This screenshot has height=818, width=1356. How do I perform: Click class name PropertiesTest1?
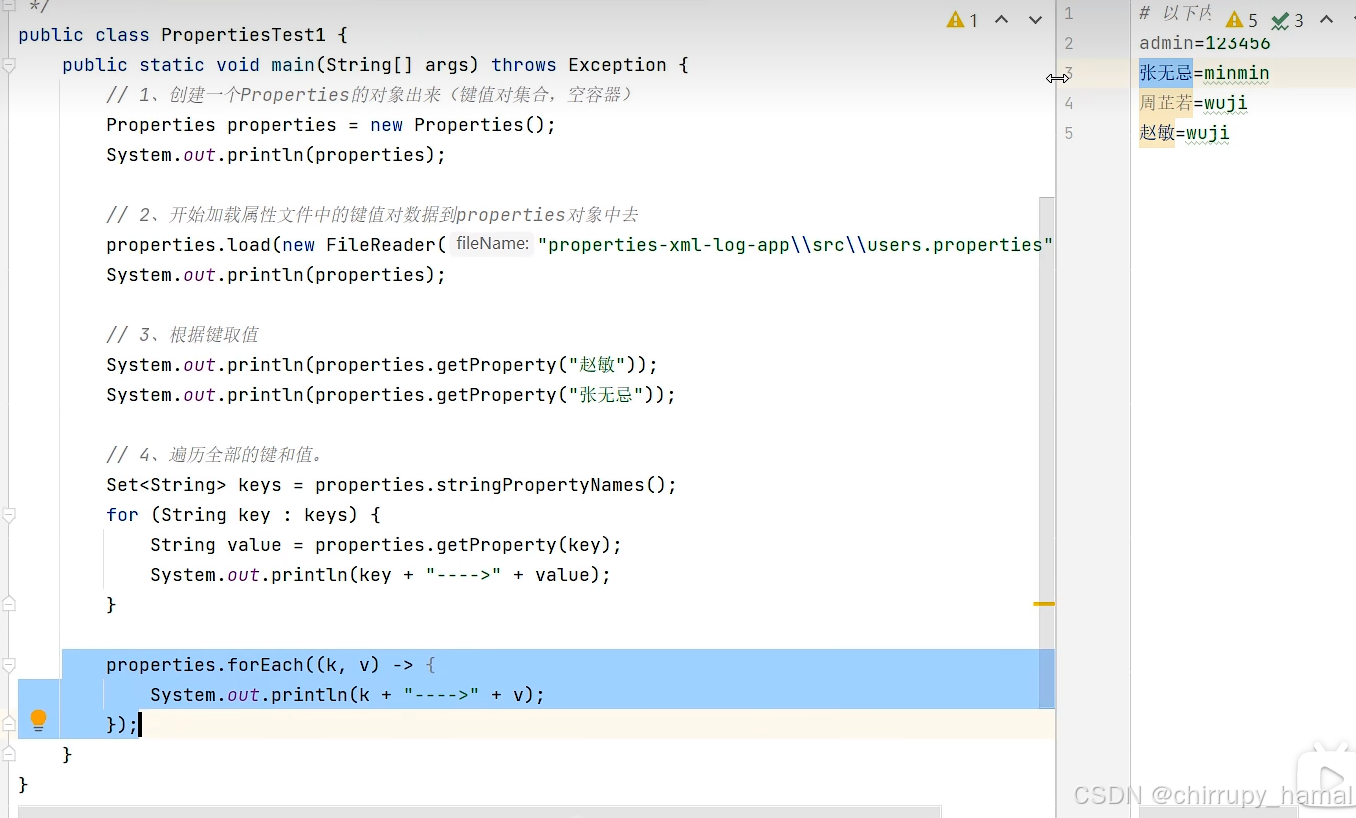pos(243,35)
